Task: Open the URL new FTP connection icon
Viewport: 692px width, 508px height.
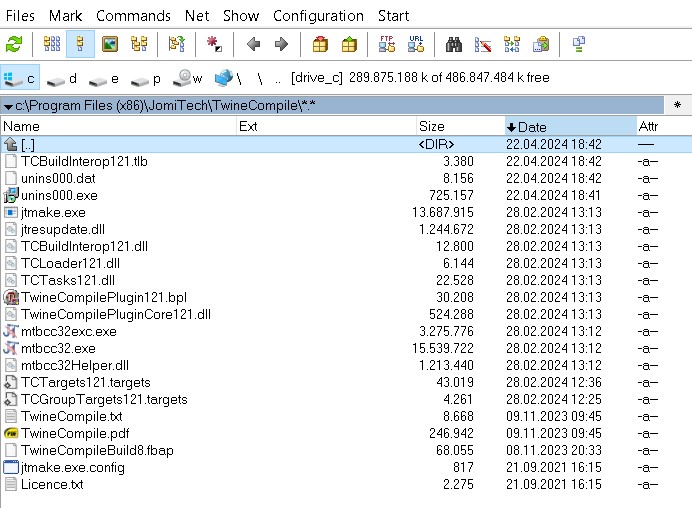Action: pos(416,44)
